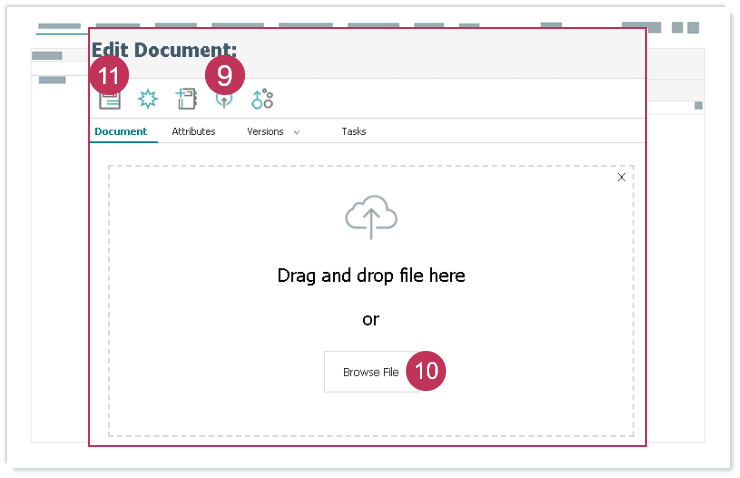Go to the Tasks tab
This screenshot has height=478, width=740.
tap(353, 132)
